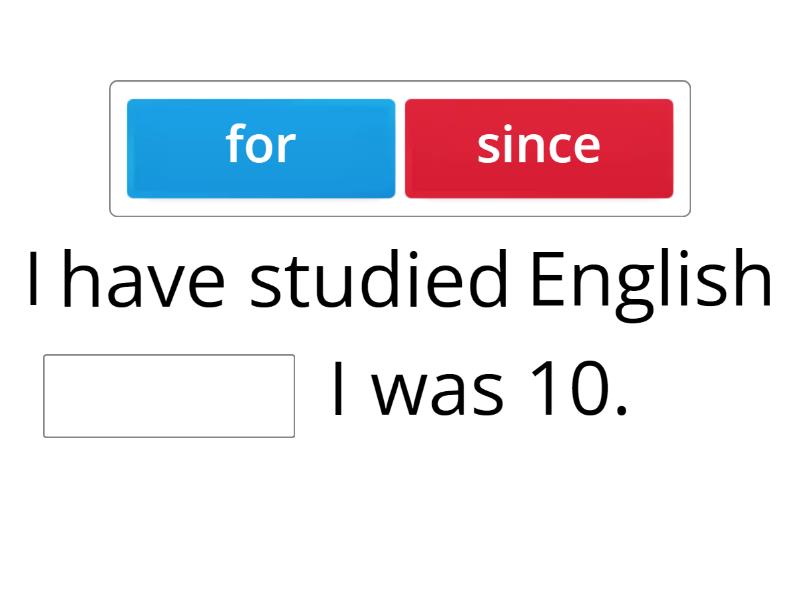
Task: Click the word "English" in the sentence
Action: pyautogui.click(x=651, y=282)
